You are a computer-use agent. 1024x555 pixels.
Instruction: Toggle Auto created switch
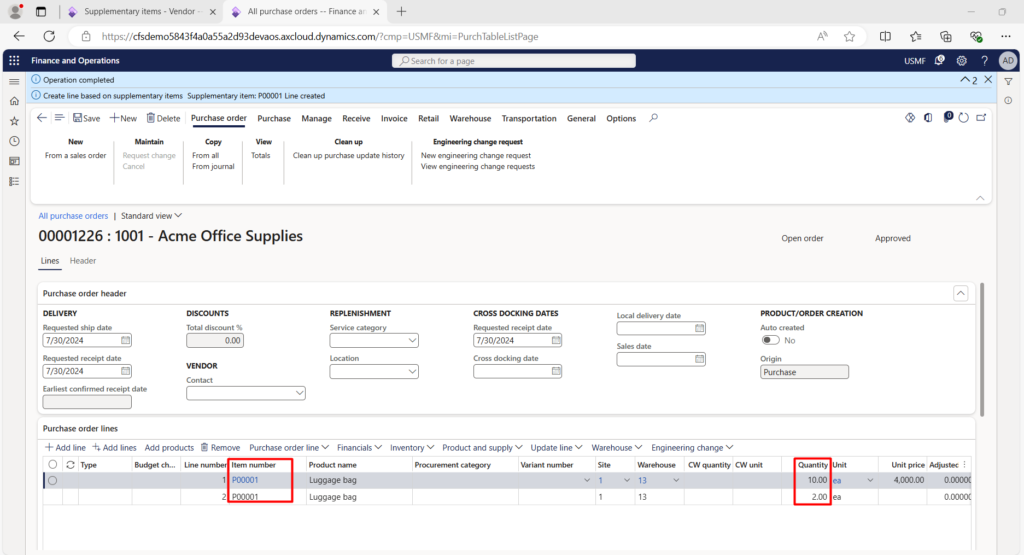point(770,340)
